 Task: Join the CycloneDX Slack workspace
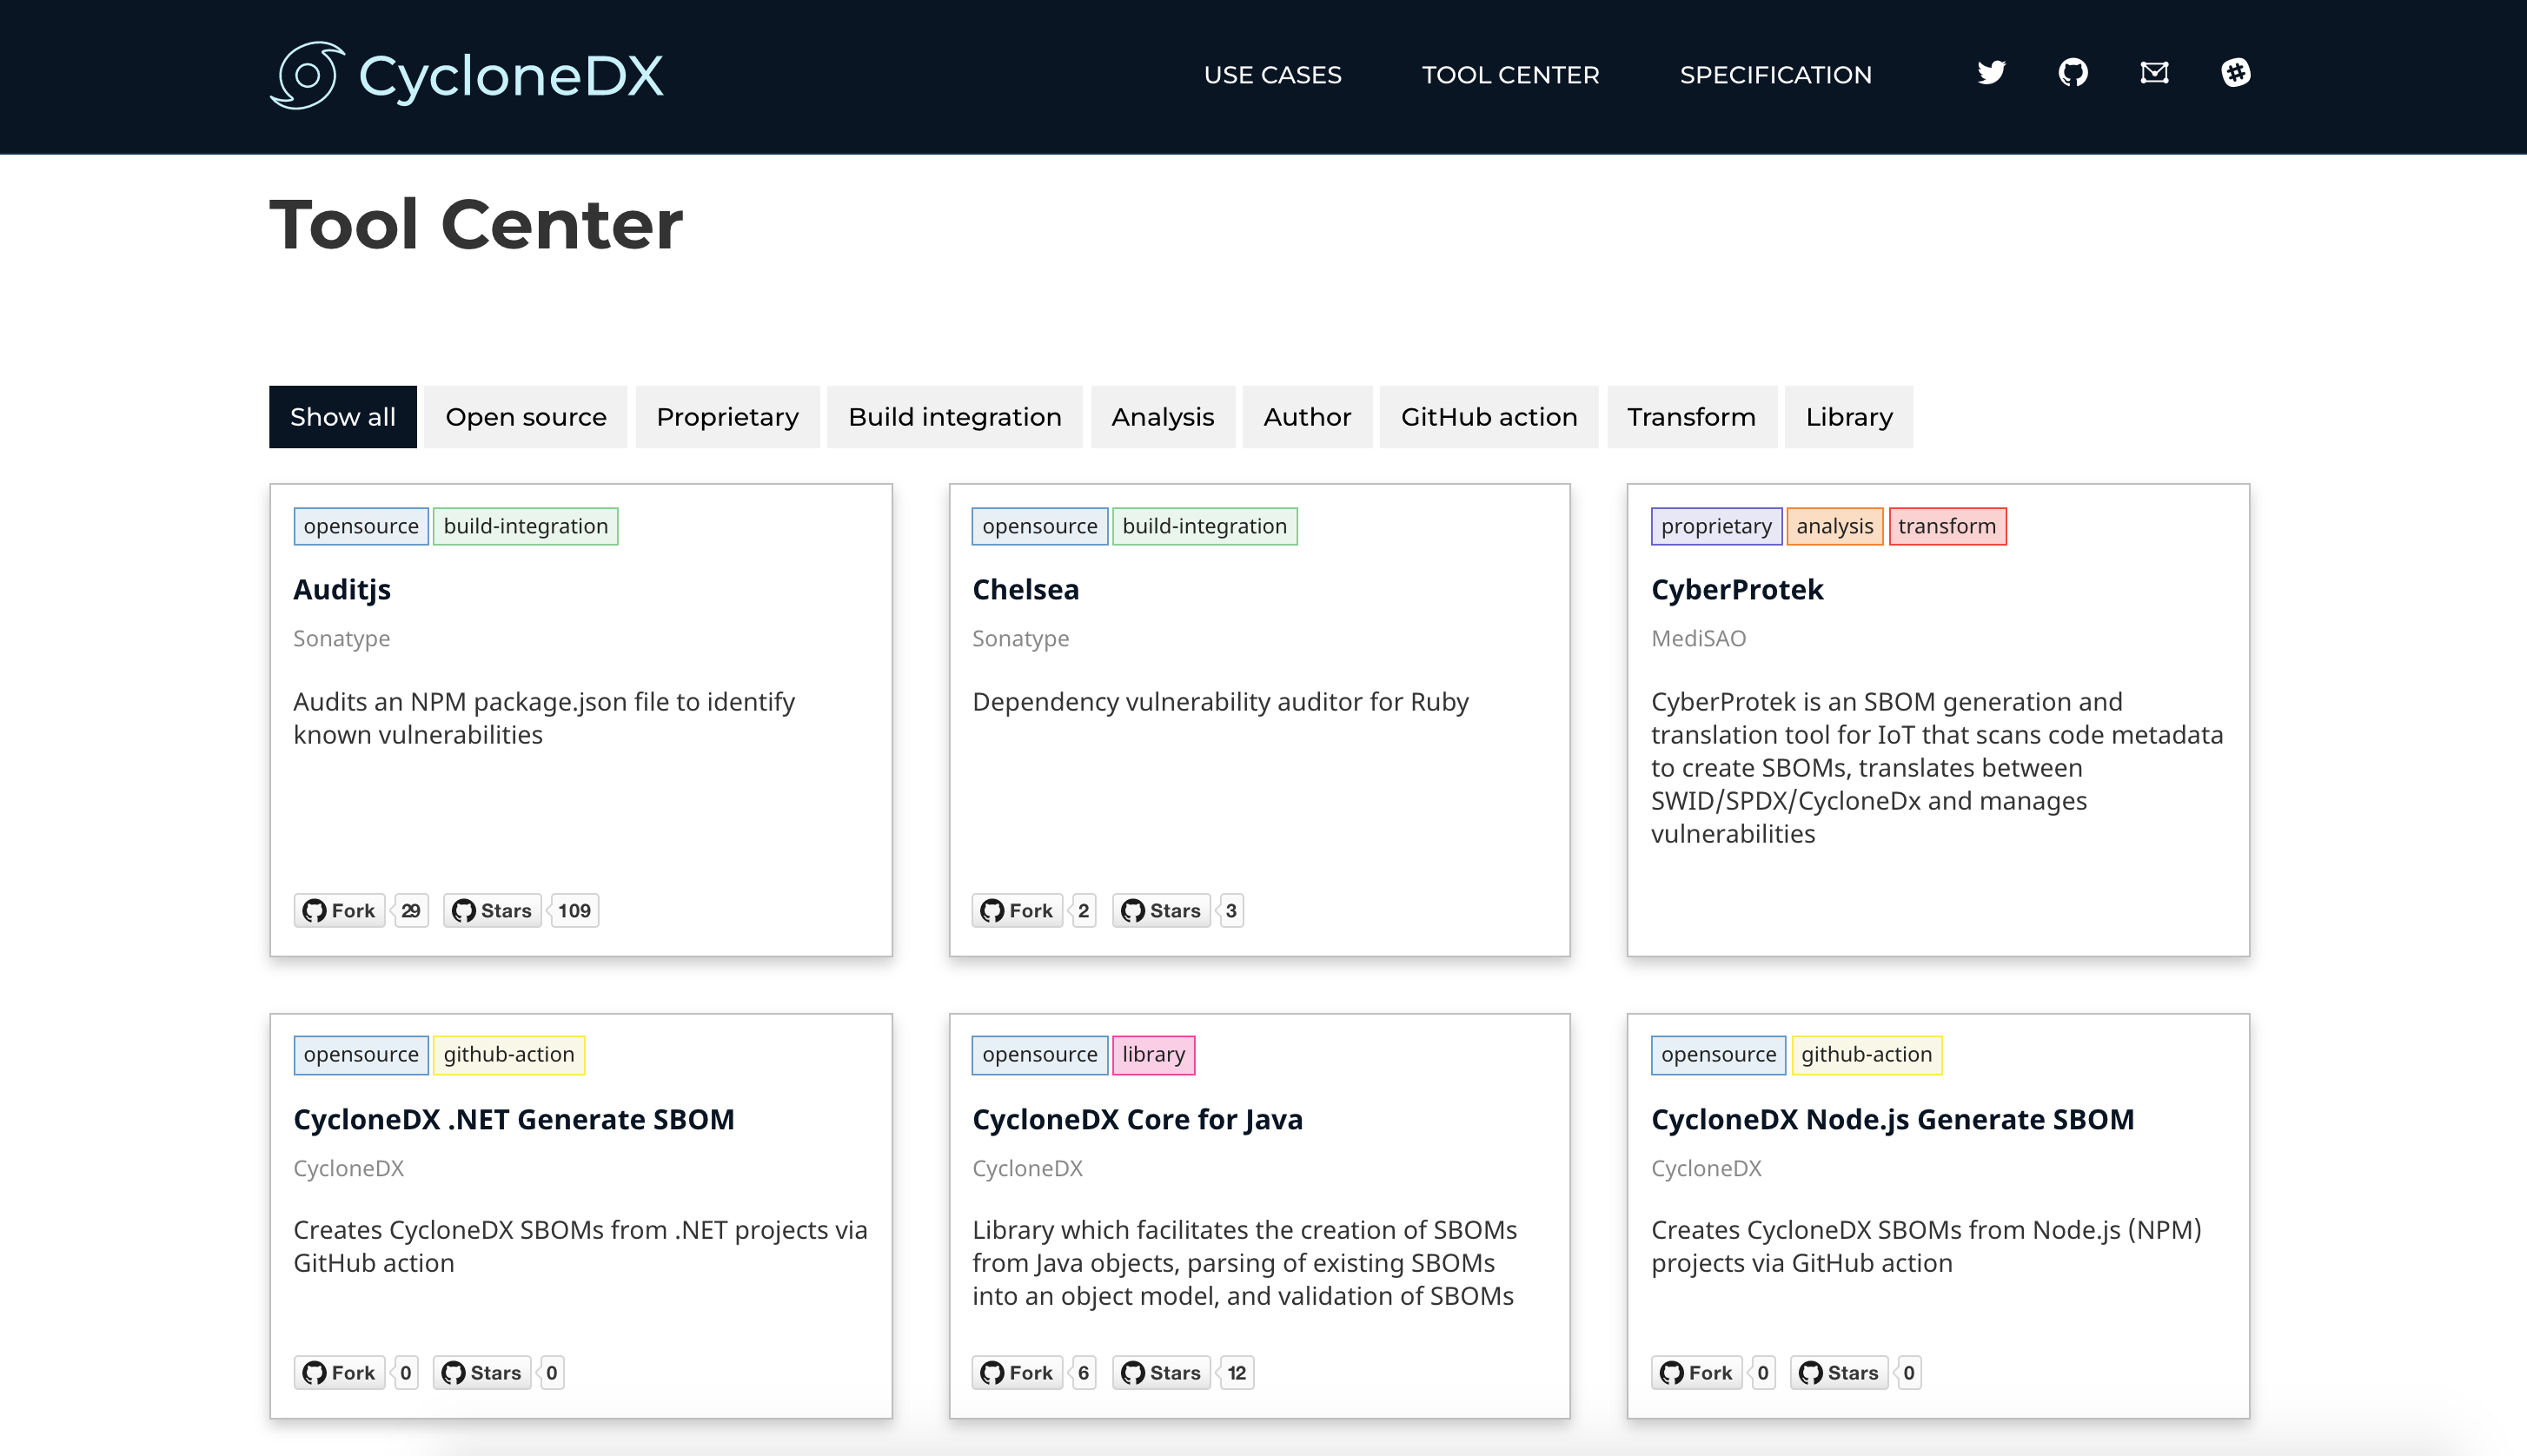[x=2236, y=73]
